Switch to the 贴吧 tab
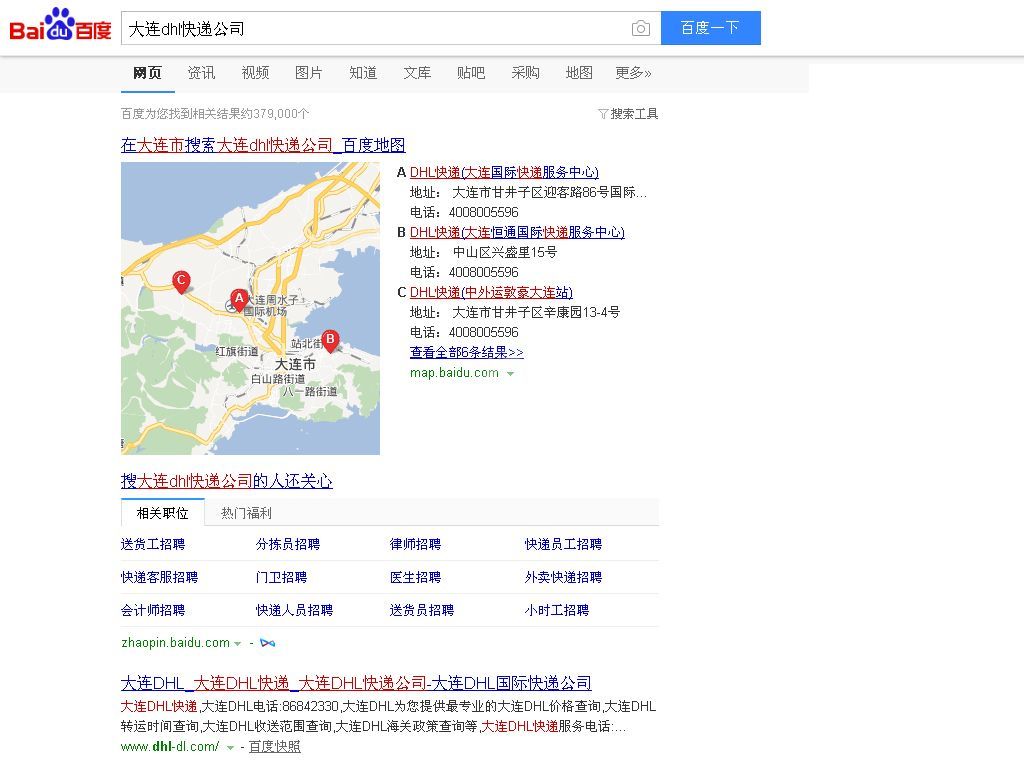The image size is (1024, 768). [471, 72]
